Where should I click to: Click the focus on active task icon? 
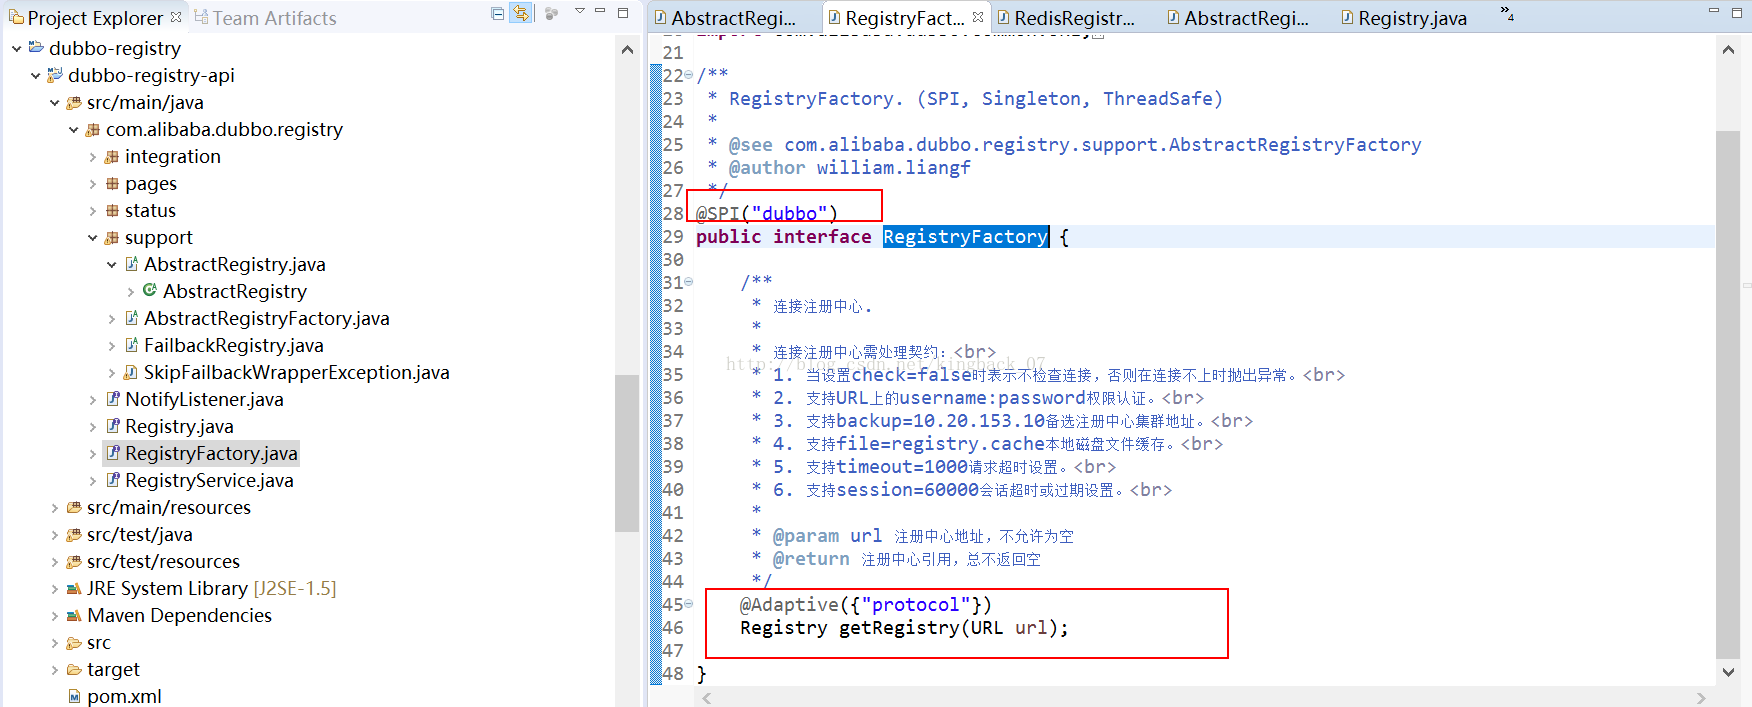[x=551, y=13]
